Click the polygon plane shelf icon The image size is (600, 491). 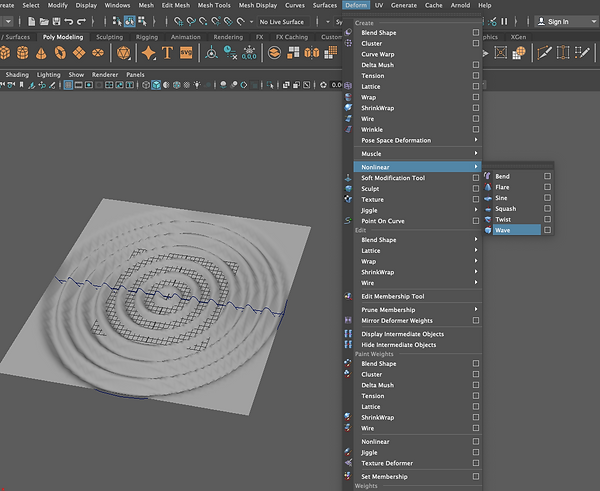pos(79,52)
